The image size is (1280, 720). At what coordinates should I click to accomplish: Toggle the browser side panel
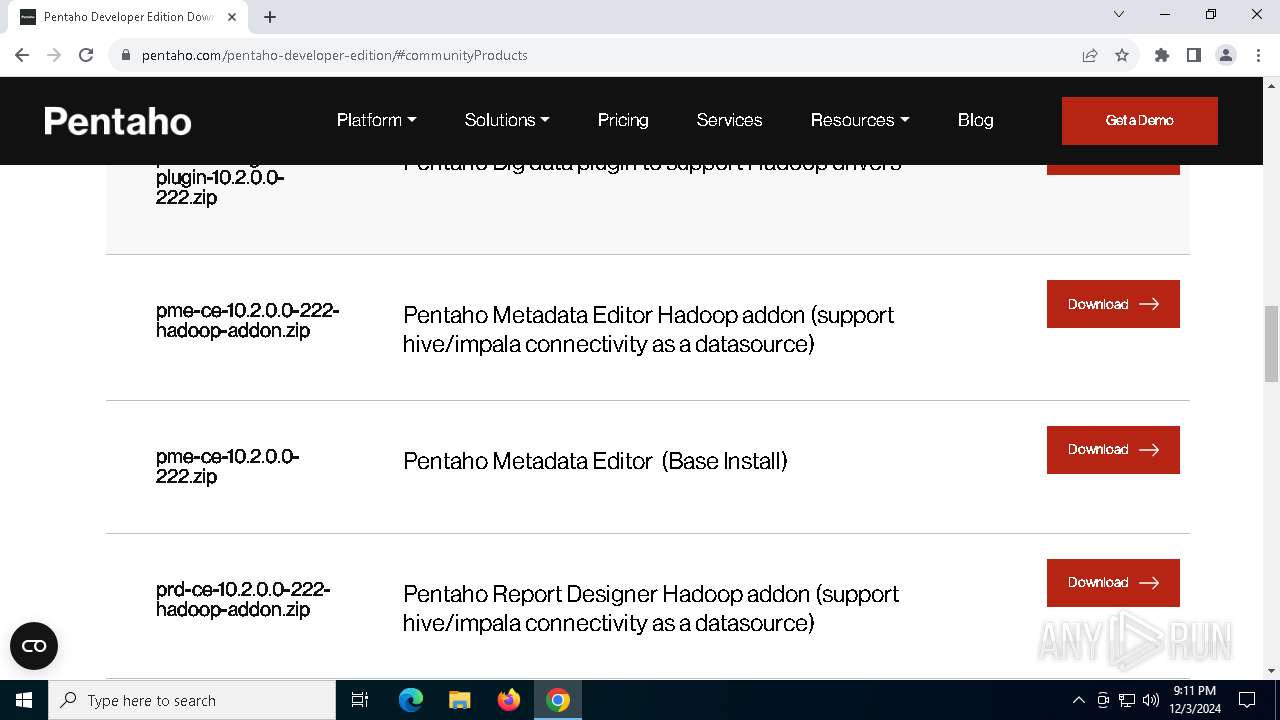point(1193,55)
